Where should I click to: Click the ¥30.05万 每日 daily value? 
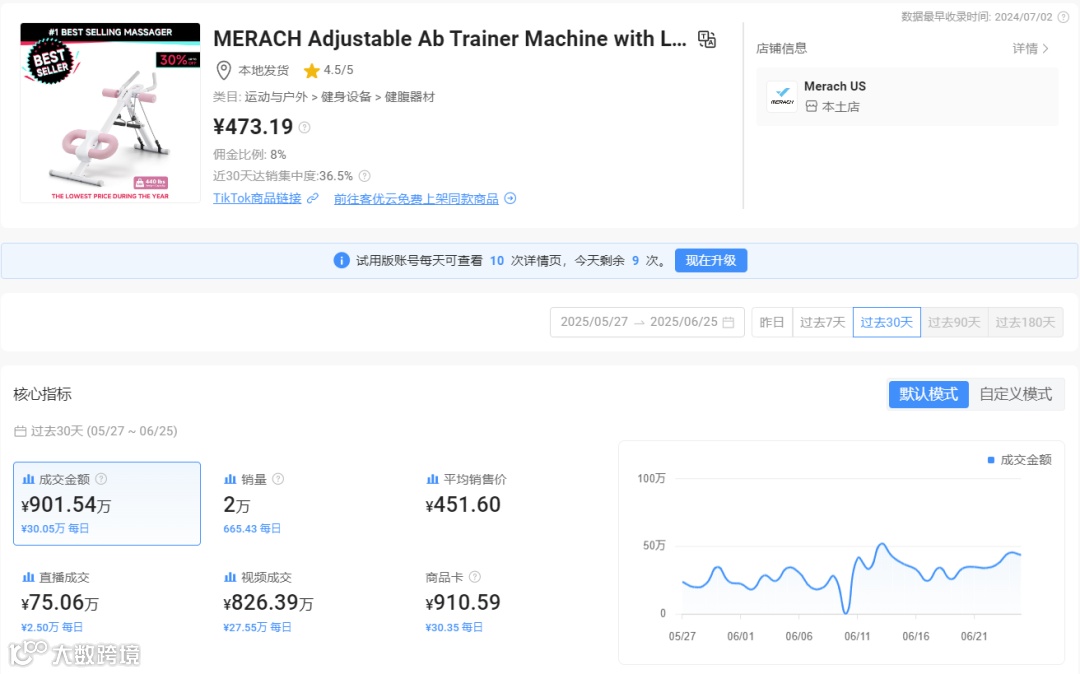point(55,529)
